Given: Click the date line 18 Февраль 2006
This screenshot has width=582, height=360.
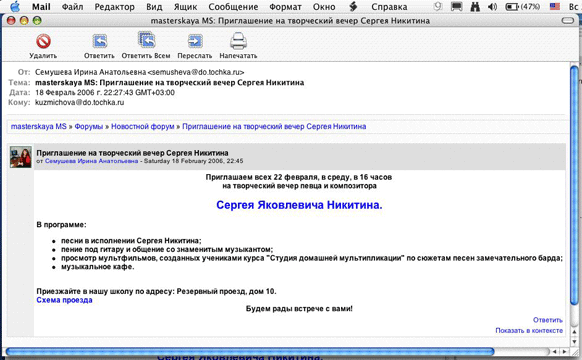Looking at the screenshot, I should click(105, 92).
